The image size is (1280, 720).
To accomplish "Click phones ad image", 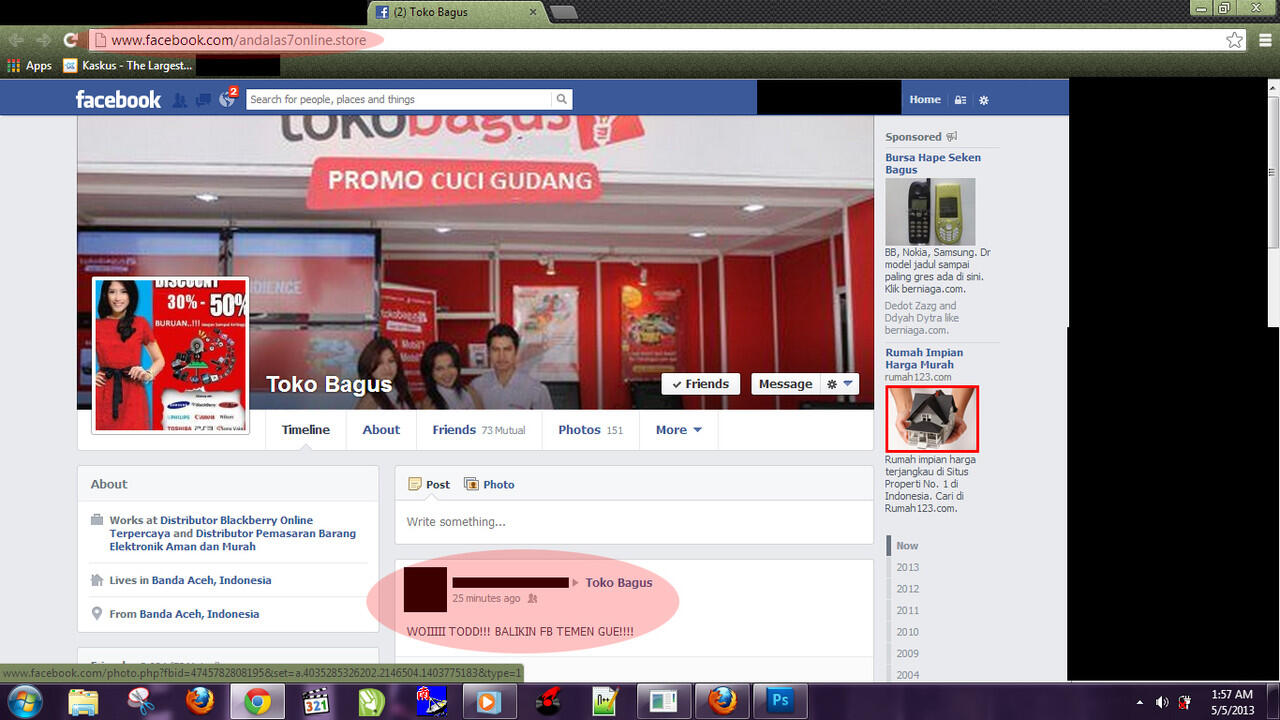I will (930, 212).
